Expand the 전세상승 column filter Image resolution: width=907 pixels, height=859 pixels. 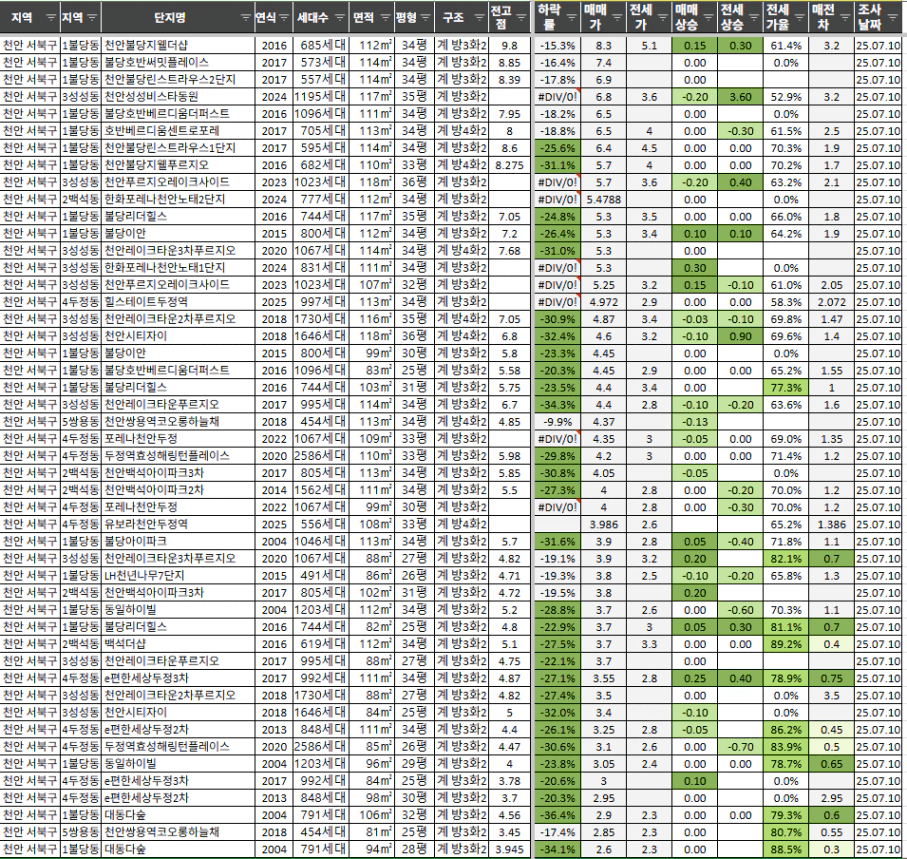point(754,18)
